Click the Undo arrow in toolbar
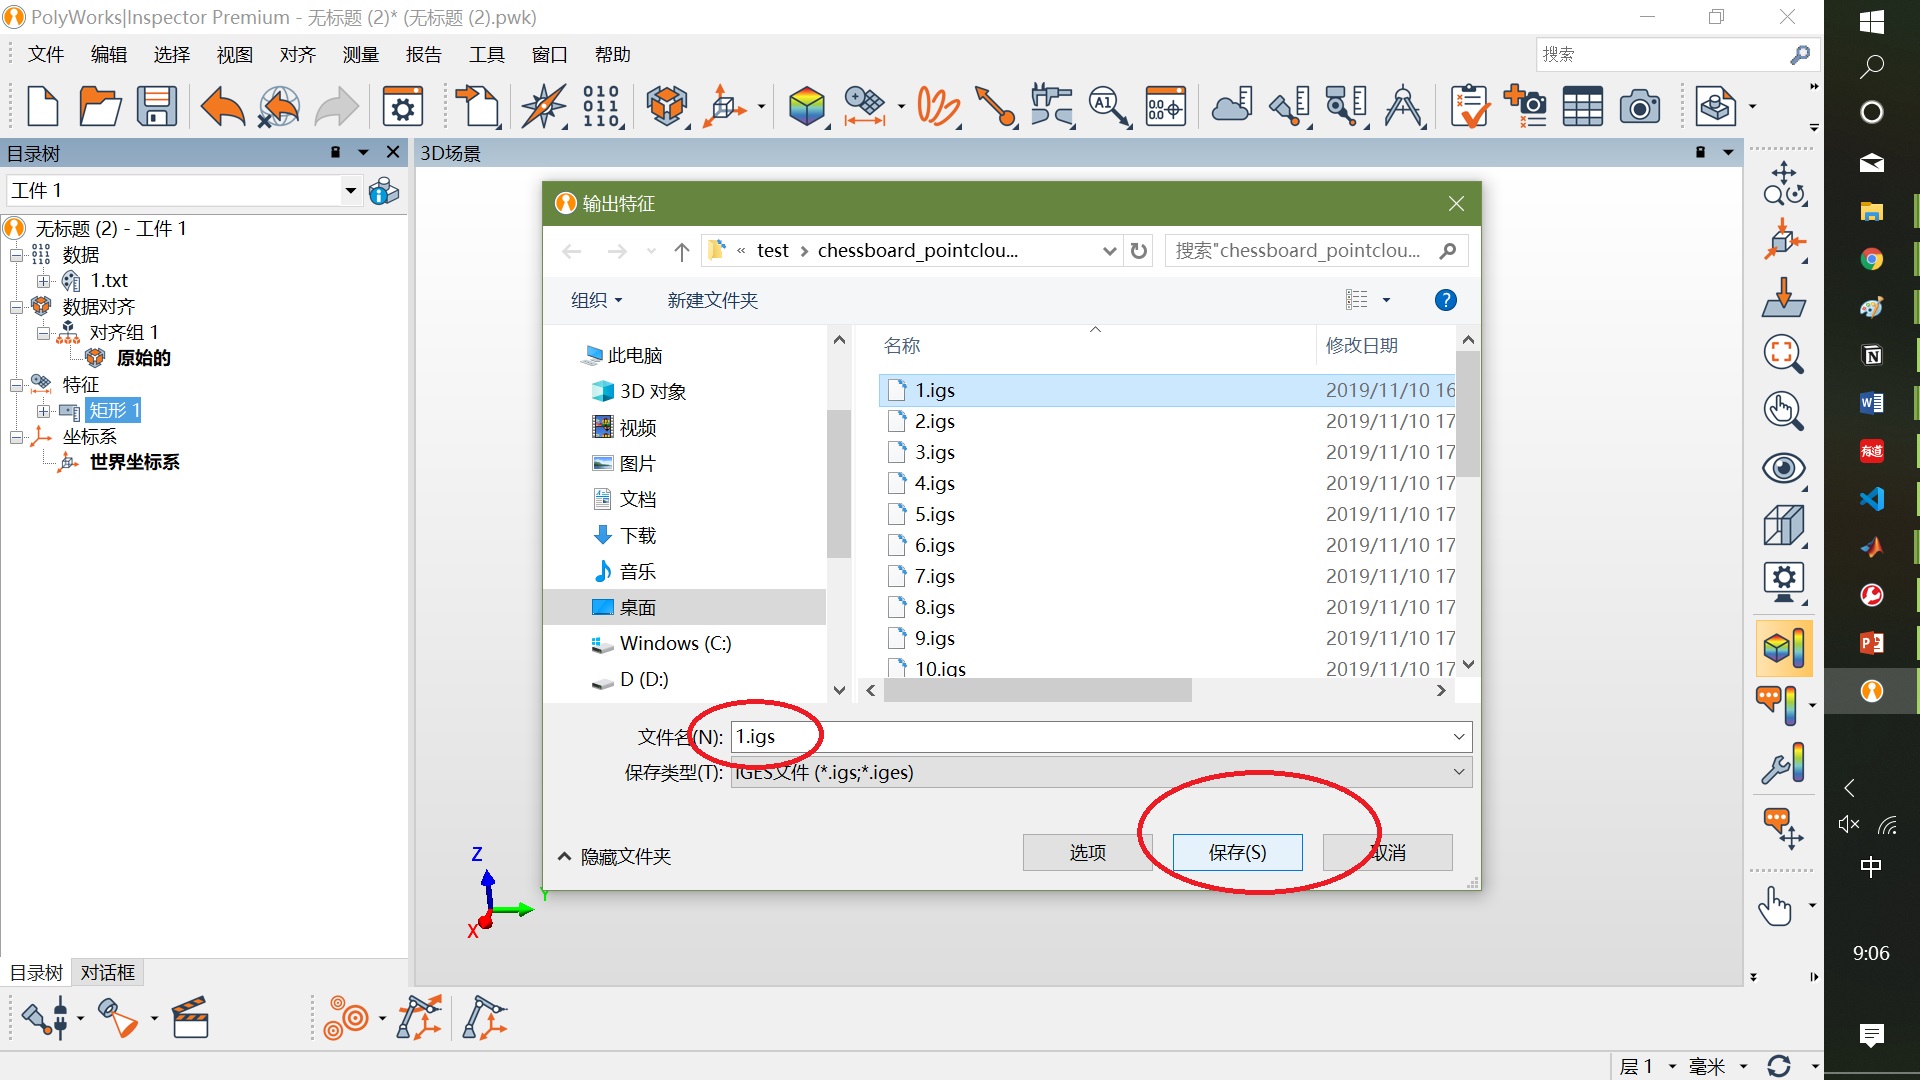This screenshot has height=1080, width=1920. (x=222, y=106)
